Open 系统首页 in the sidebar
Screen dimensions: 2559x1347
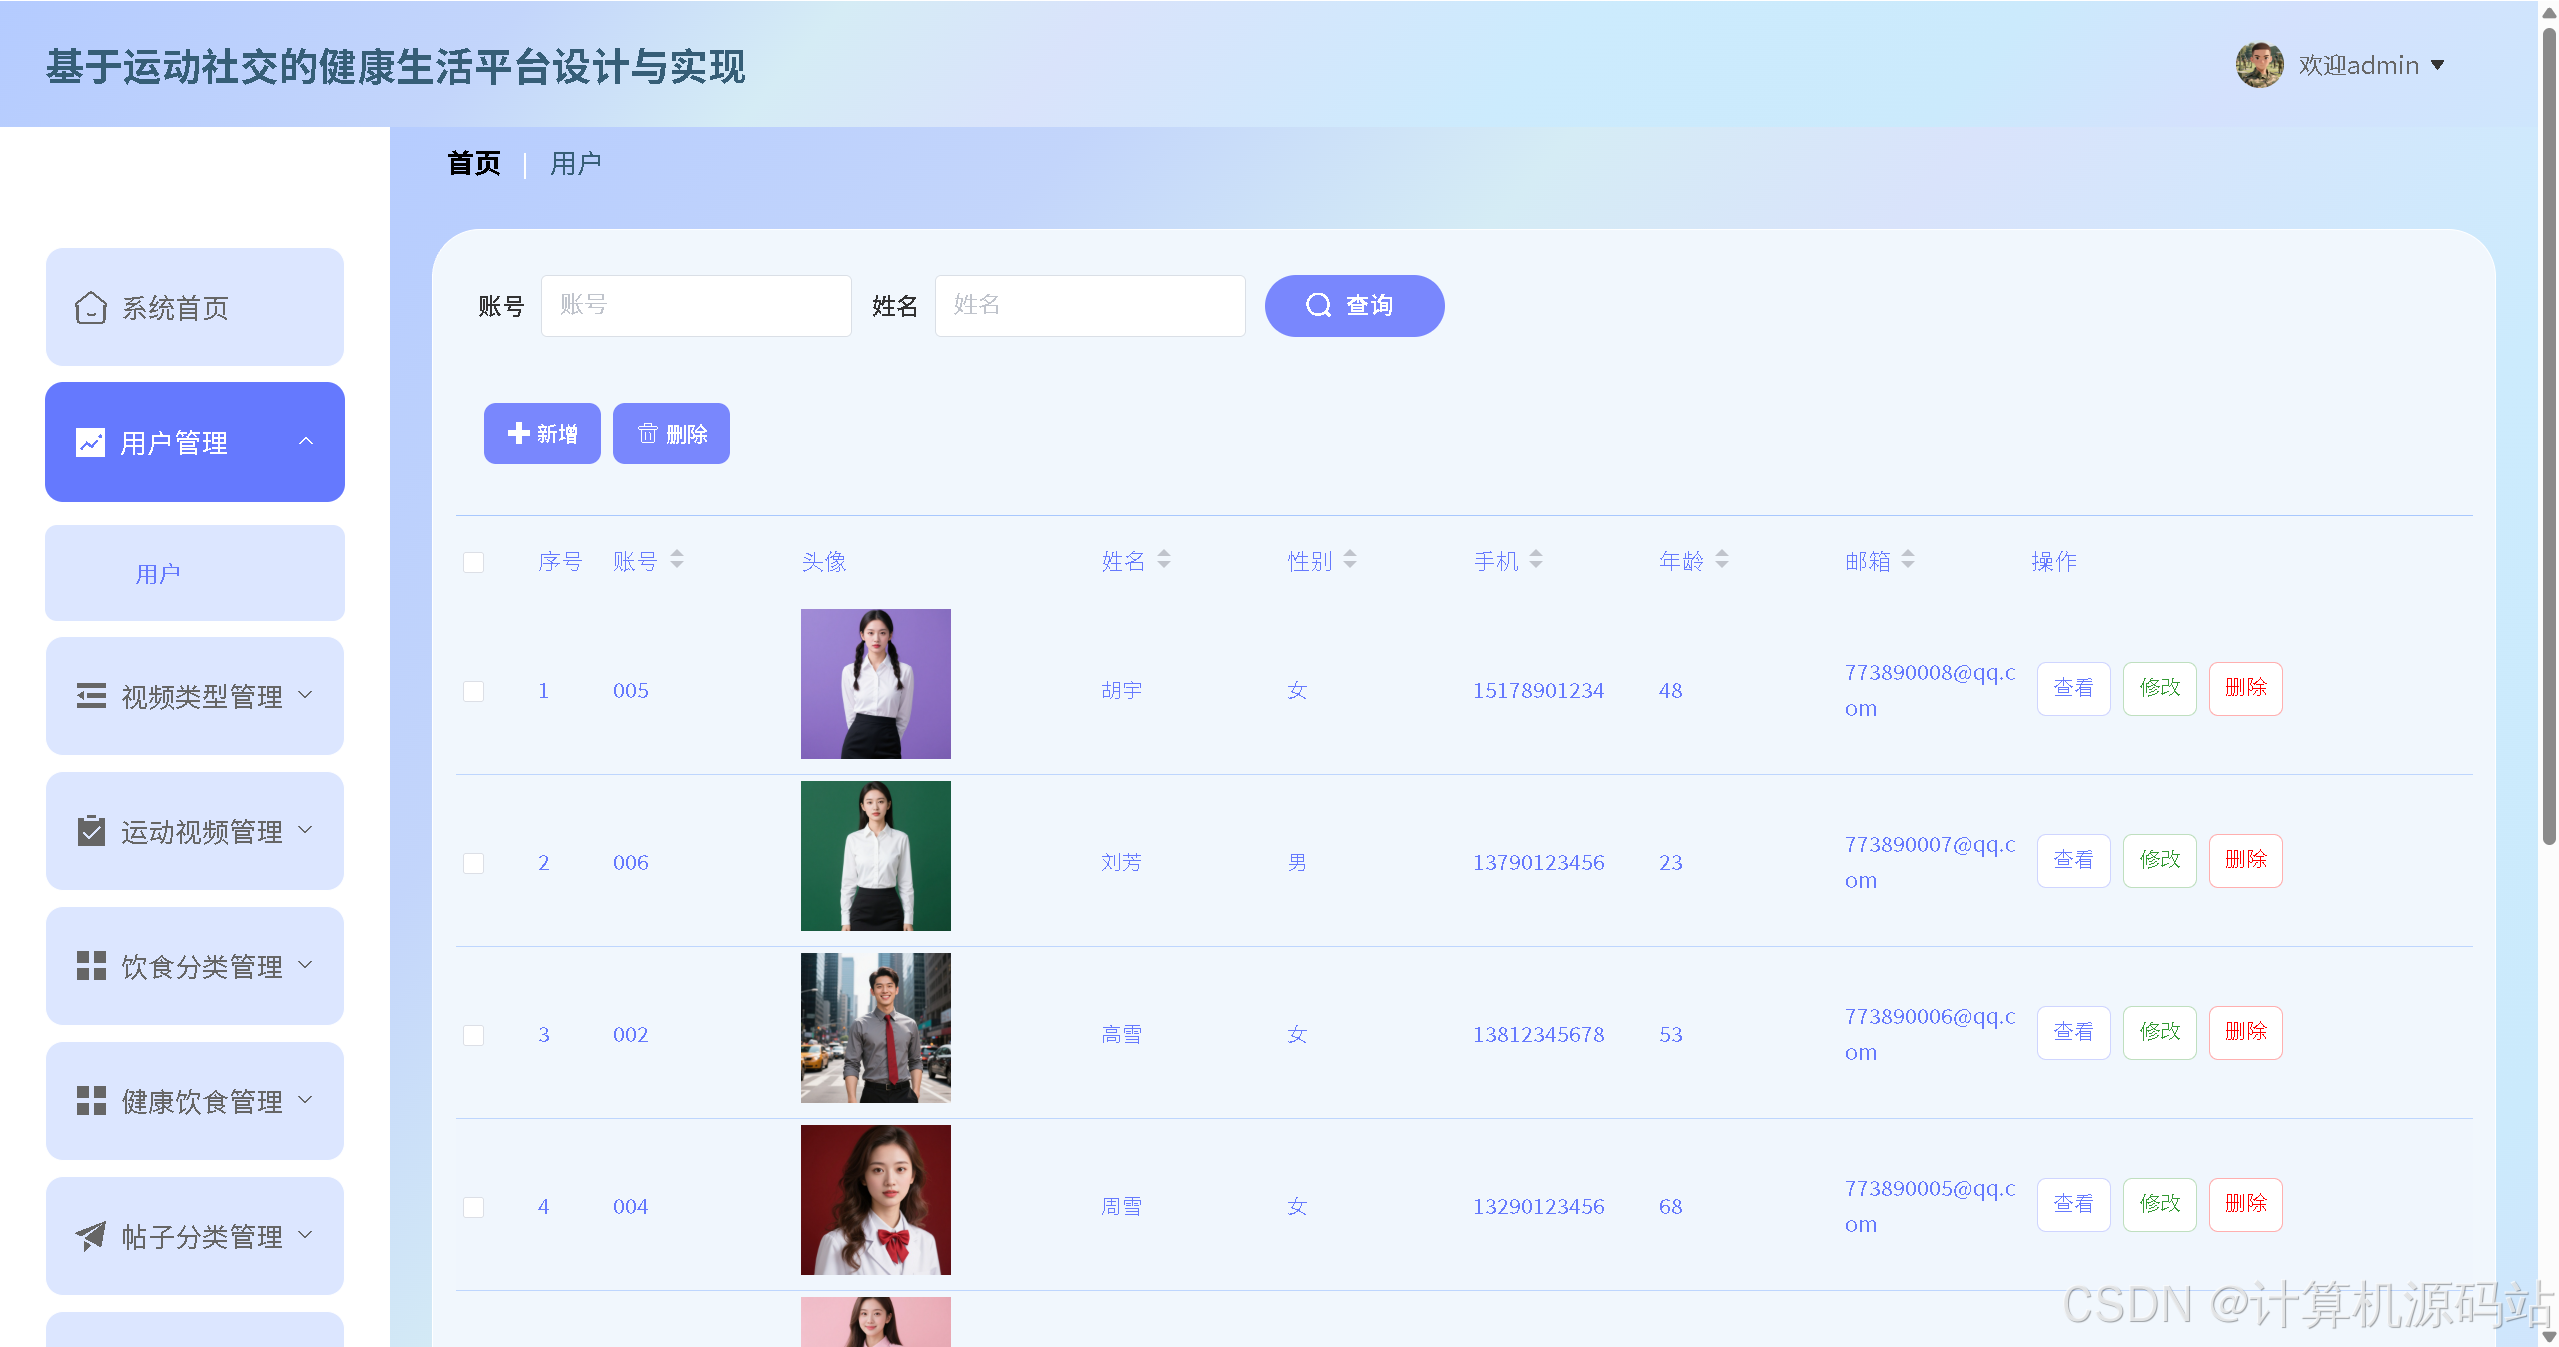[x=195, y=307]
